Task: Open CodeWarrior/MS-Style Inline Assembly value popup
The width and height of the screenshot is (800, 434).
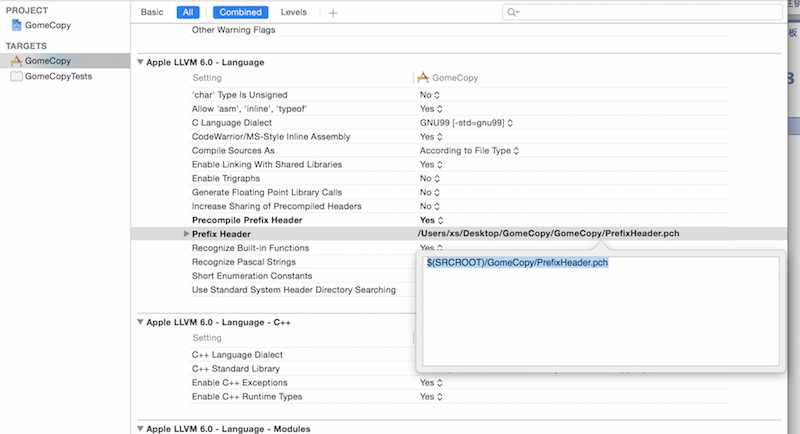Action: pyautogui.click(x=431, y=137)
